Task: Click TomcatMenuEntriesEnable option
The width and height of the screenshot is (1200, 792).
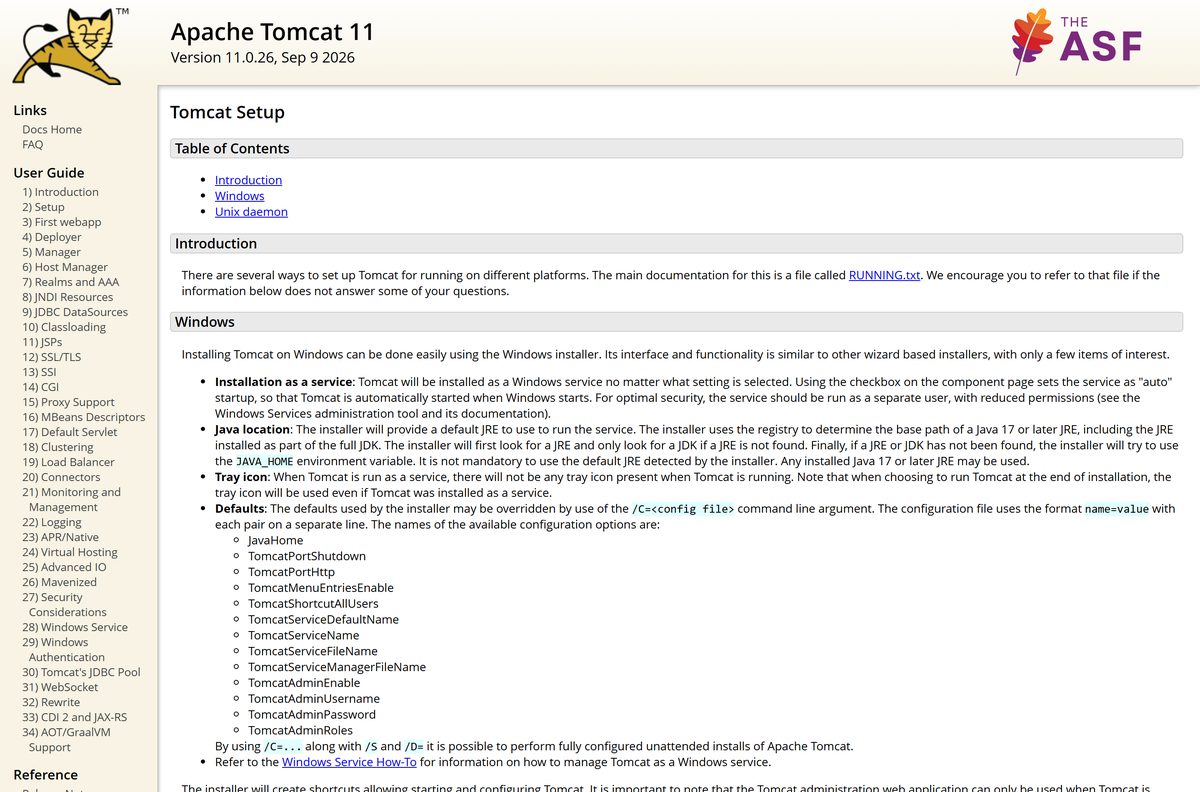Action: coord(321,588)
